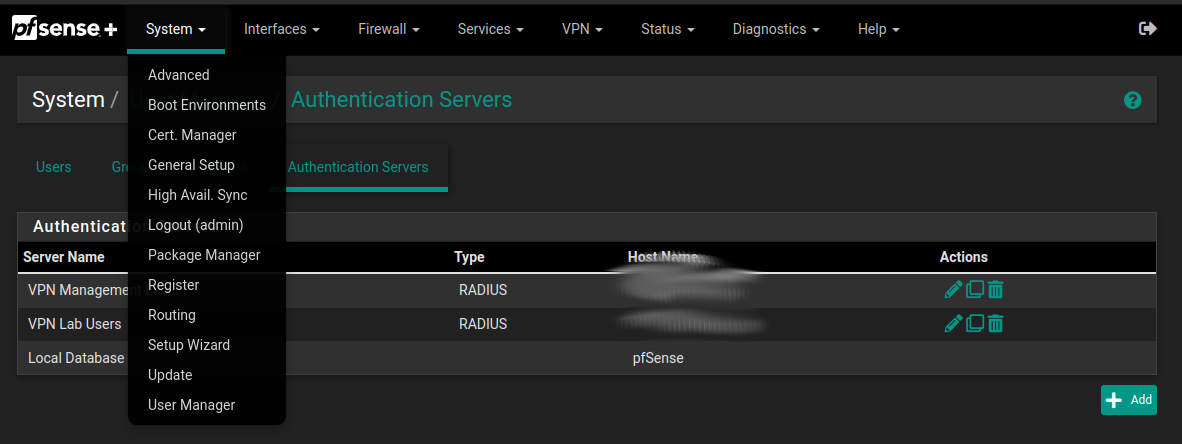The height and width of the screenshot is (444, 1182).
Task: Copy the VPN Lab Users server entry
Action: (975, 324)
